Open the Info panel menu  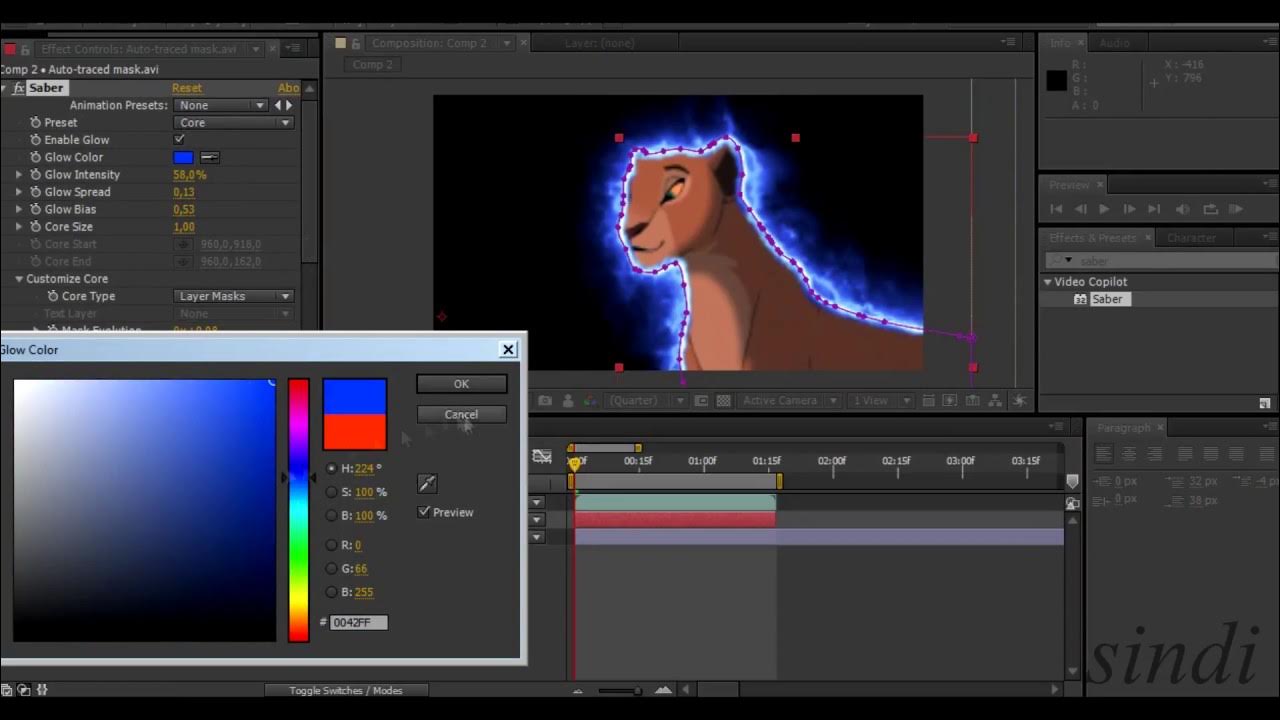point(1268,43)
